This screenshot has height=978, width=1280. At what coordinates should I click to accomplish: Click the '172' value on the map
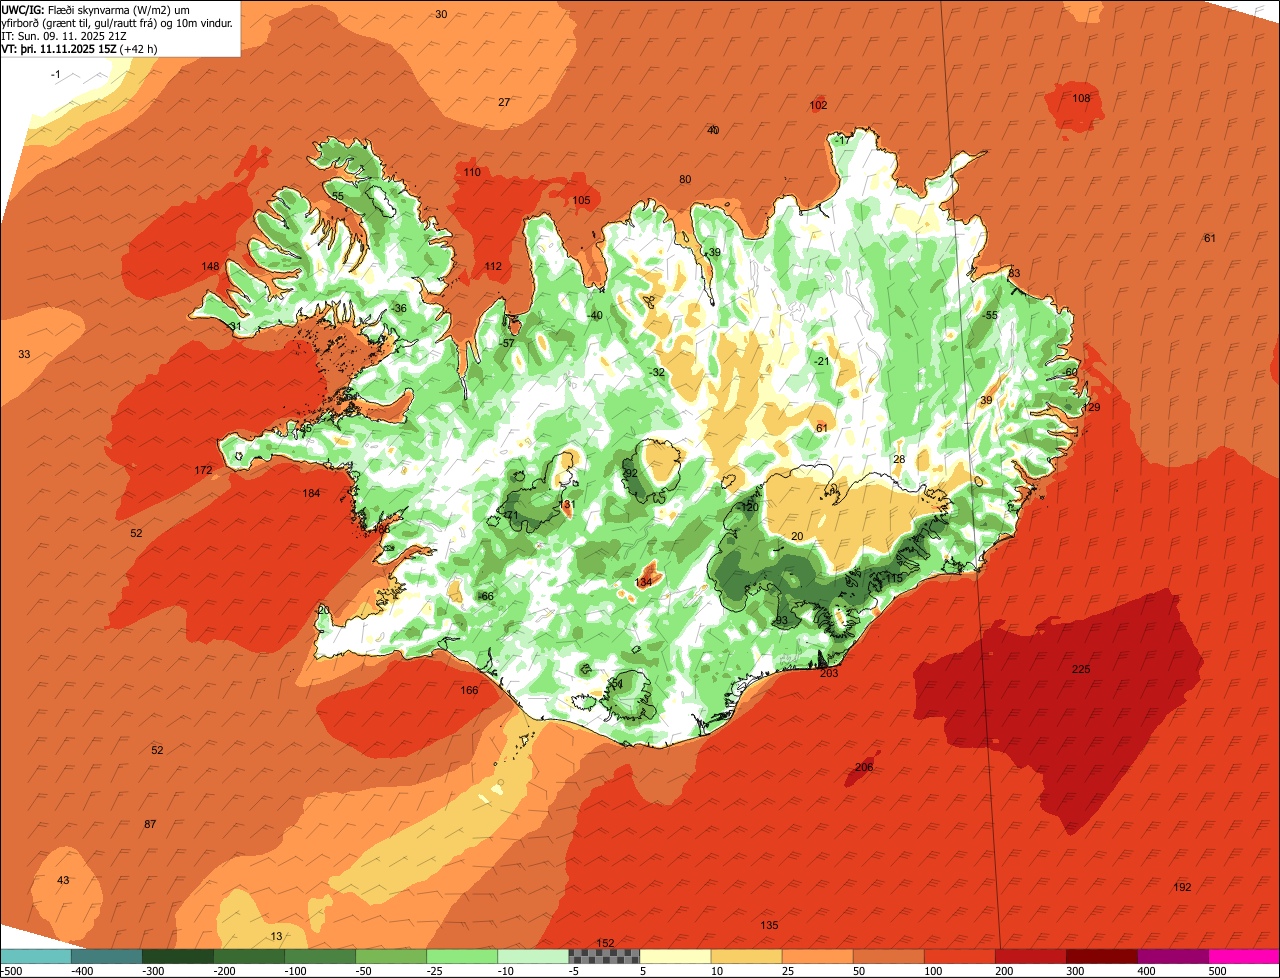(x=203, y=470)
